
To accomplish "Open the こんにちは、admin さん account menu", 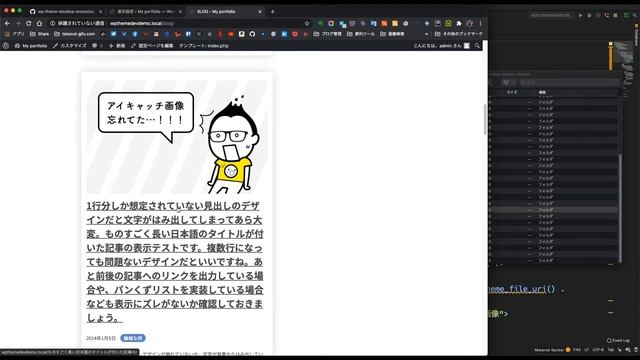I will click(x=442, y=46).
